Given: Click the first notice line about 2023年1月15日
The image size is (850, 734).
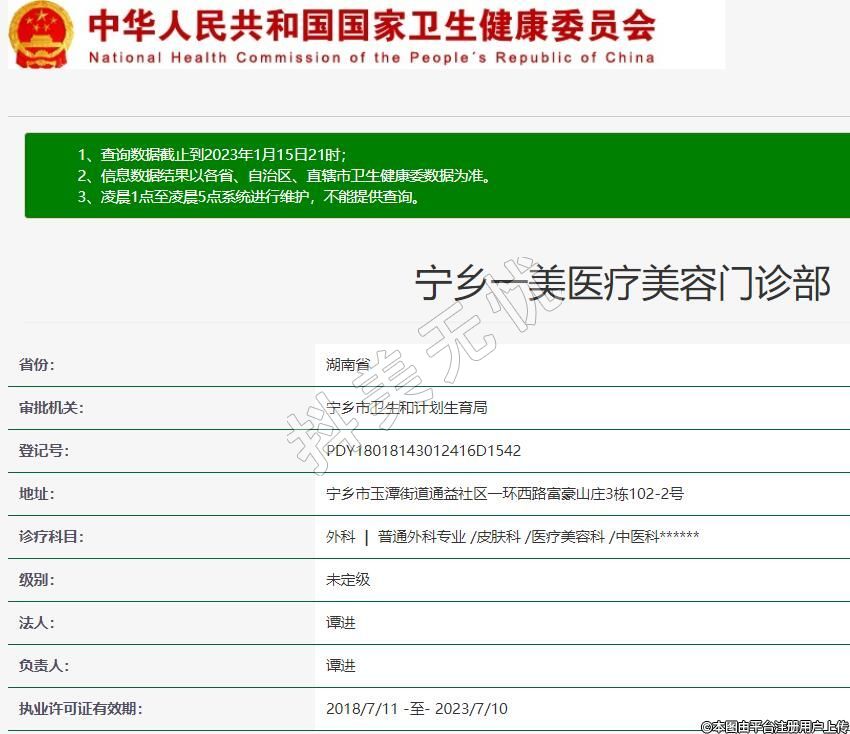Looking at the screenshot, I should click(x=212, y=154).
